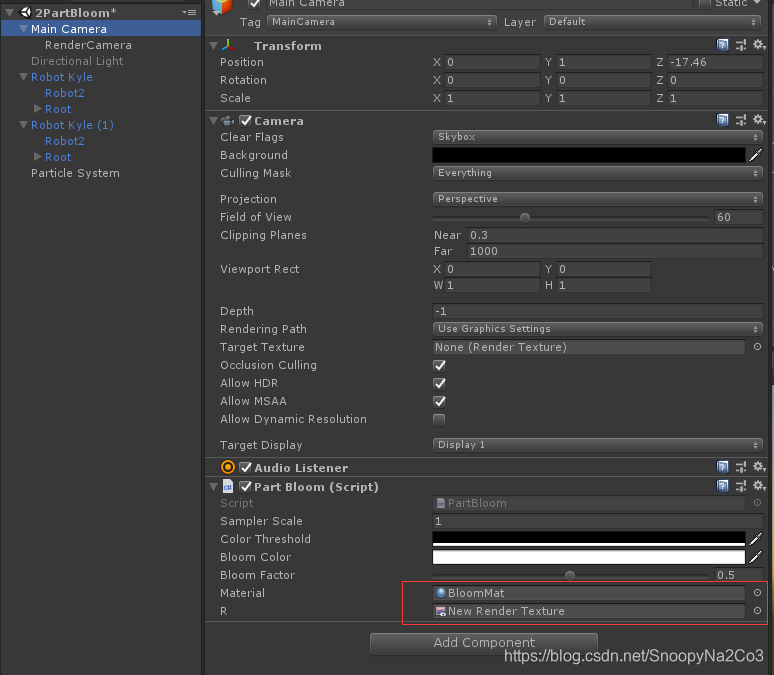Click Color Threshold eyedropper icon
Screen dimensions: 774x675
click(x=756, y=539)
